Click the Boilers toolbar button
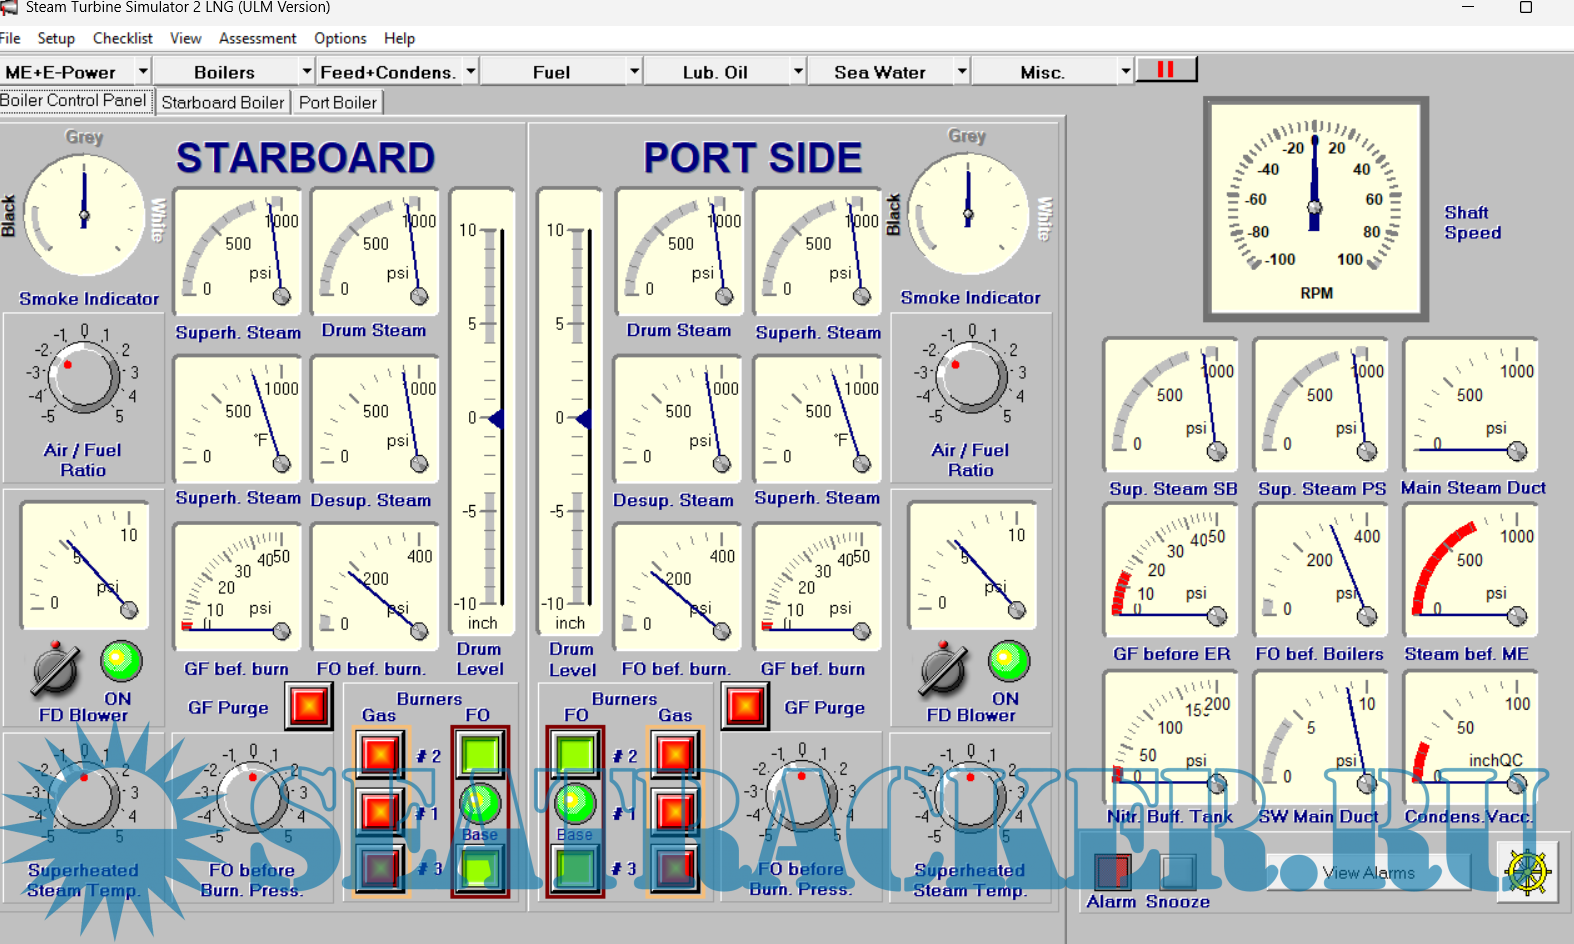This screenshot has height=944, width=1574. (224, 72)
